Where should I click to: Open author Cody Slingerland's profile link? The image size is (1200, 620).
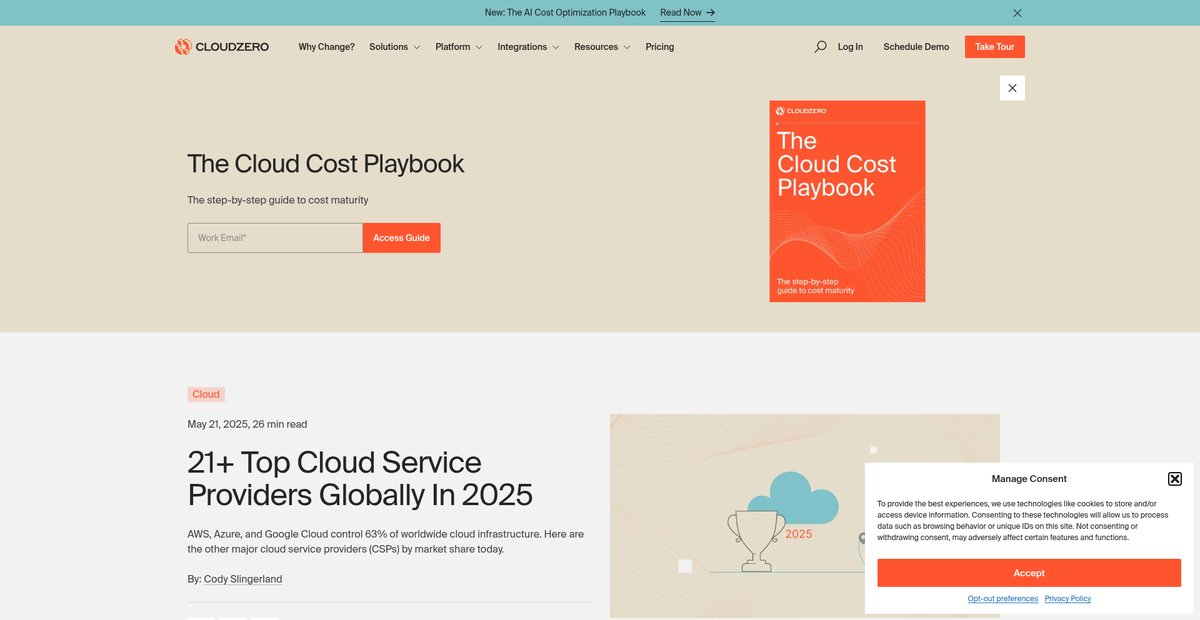[x=243, y=579]
